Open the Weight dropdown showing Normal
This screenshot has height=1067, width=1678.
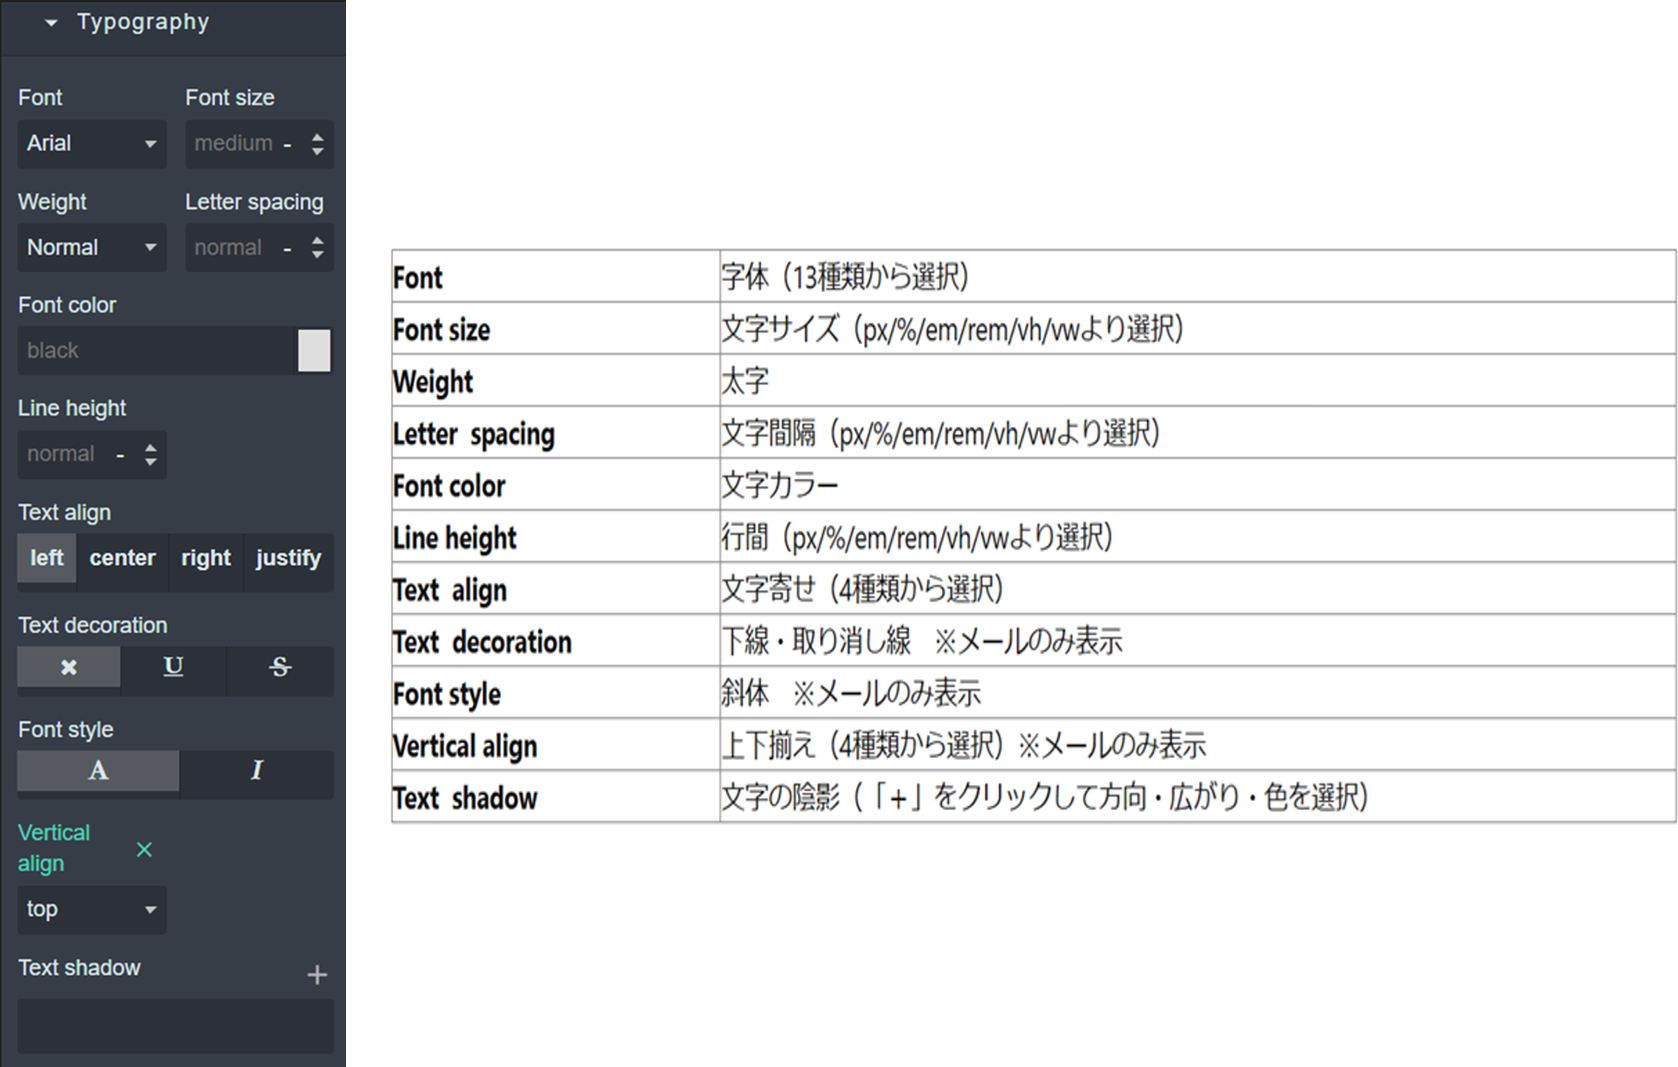click(91, 248)
